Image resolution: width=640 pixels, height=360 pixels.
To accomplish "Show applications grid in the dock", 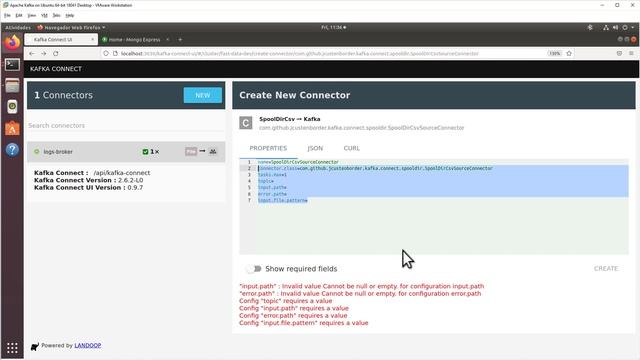I will coord(12,348).
